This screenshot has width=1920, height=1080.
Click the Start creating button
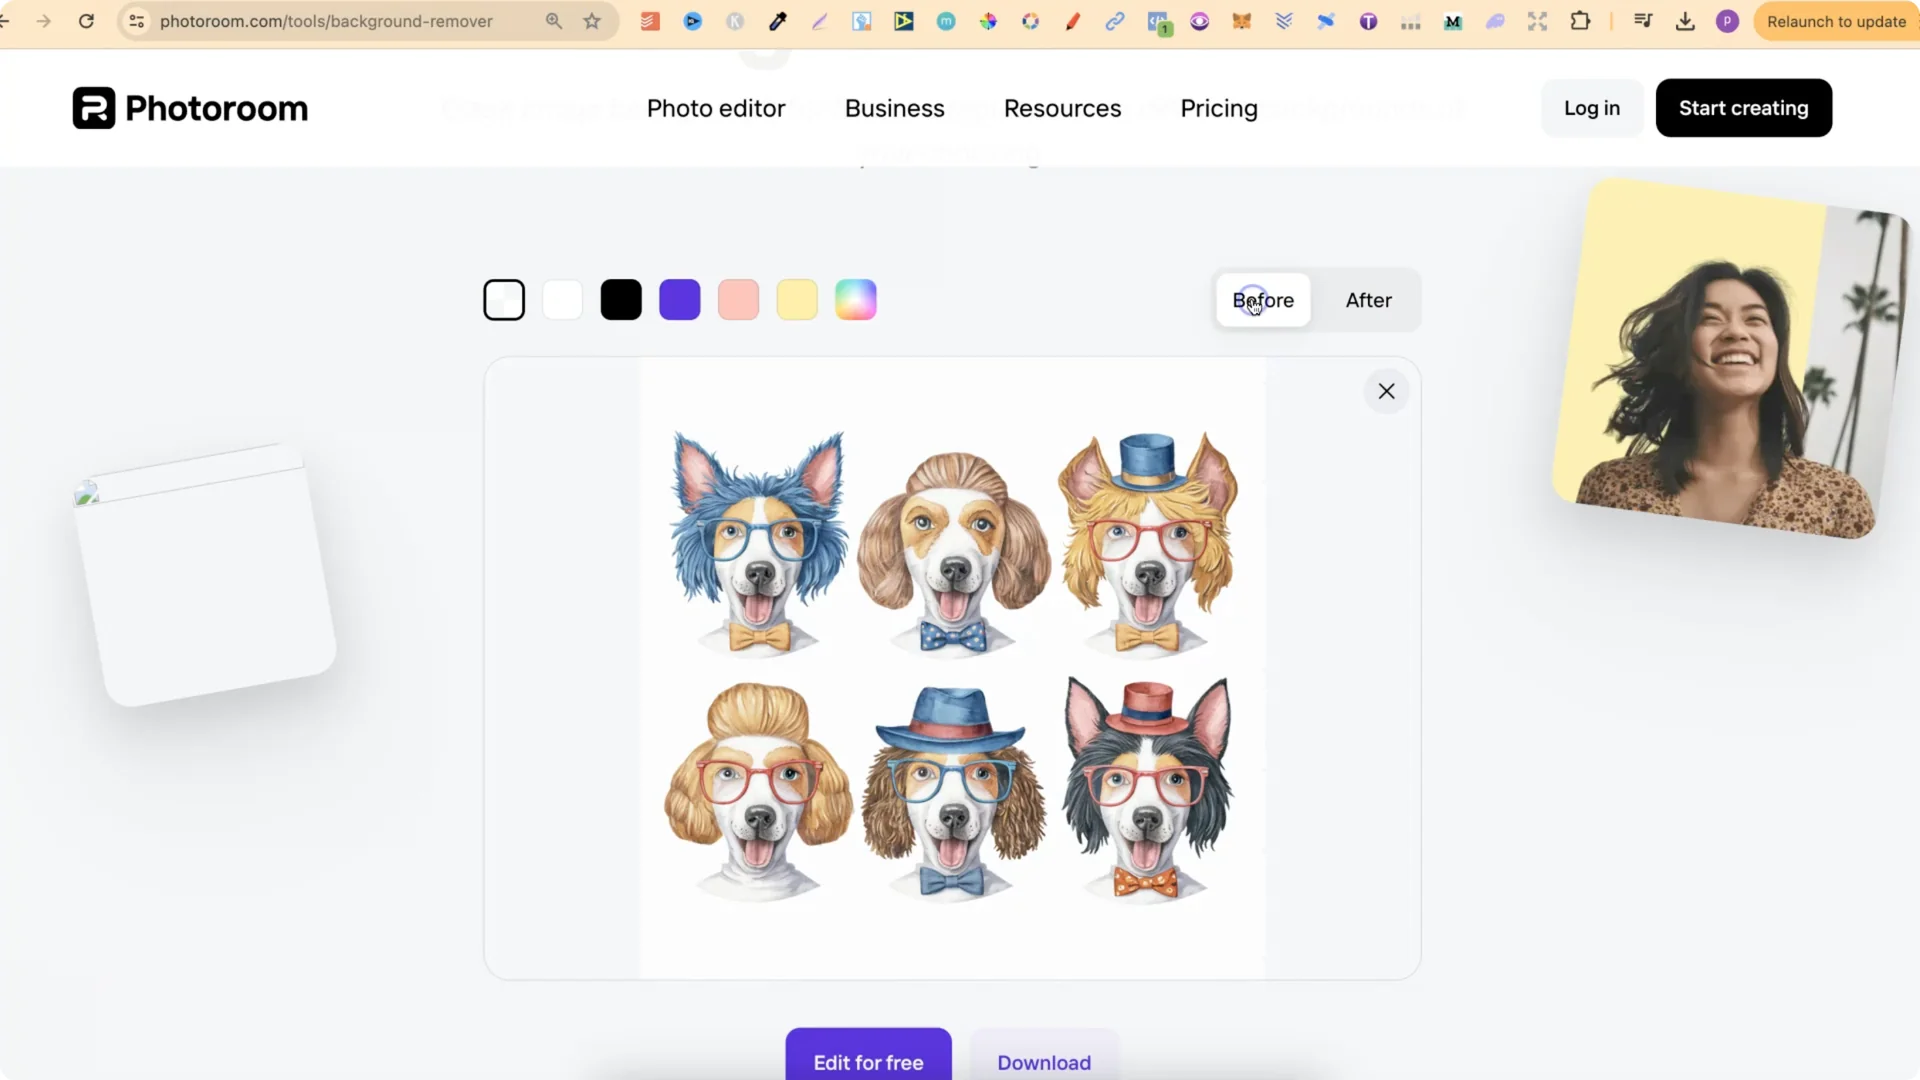[x=1743, y=108]
